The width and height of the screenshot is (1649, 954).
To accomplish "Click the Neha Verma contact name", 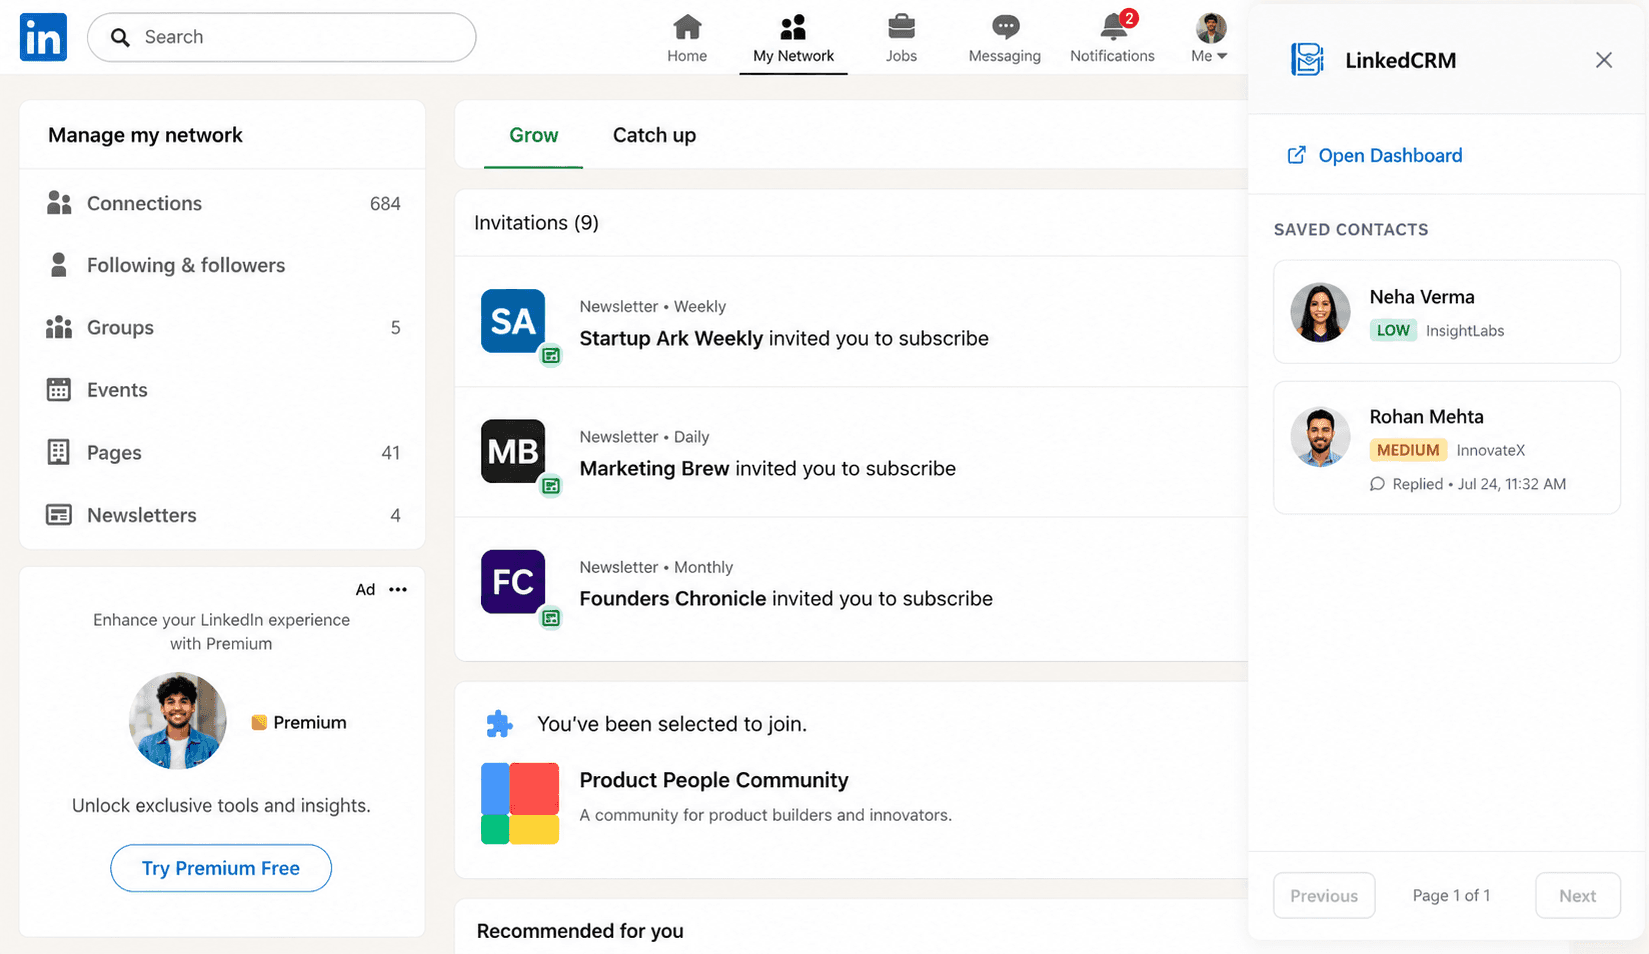I will pos(1422,297).
